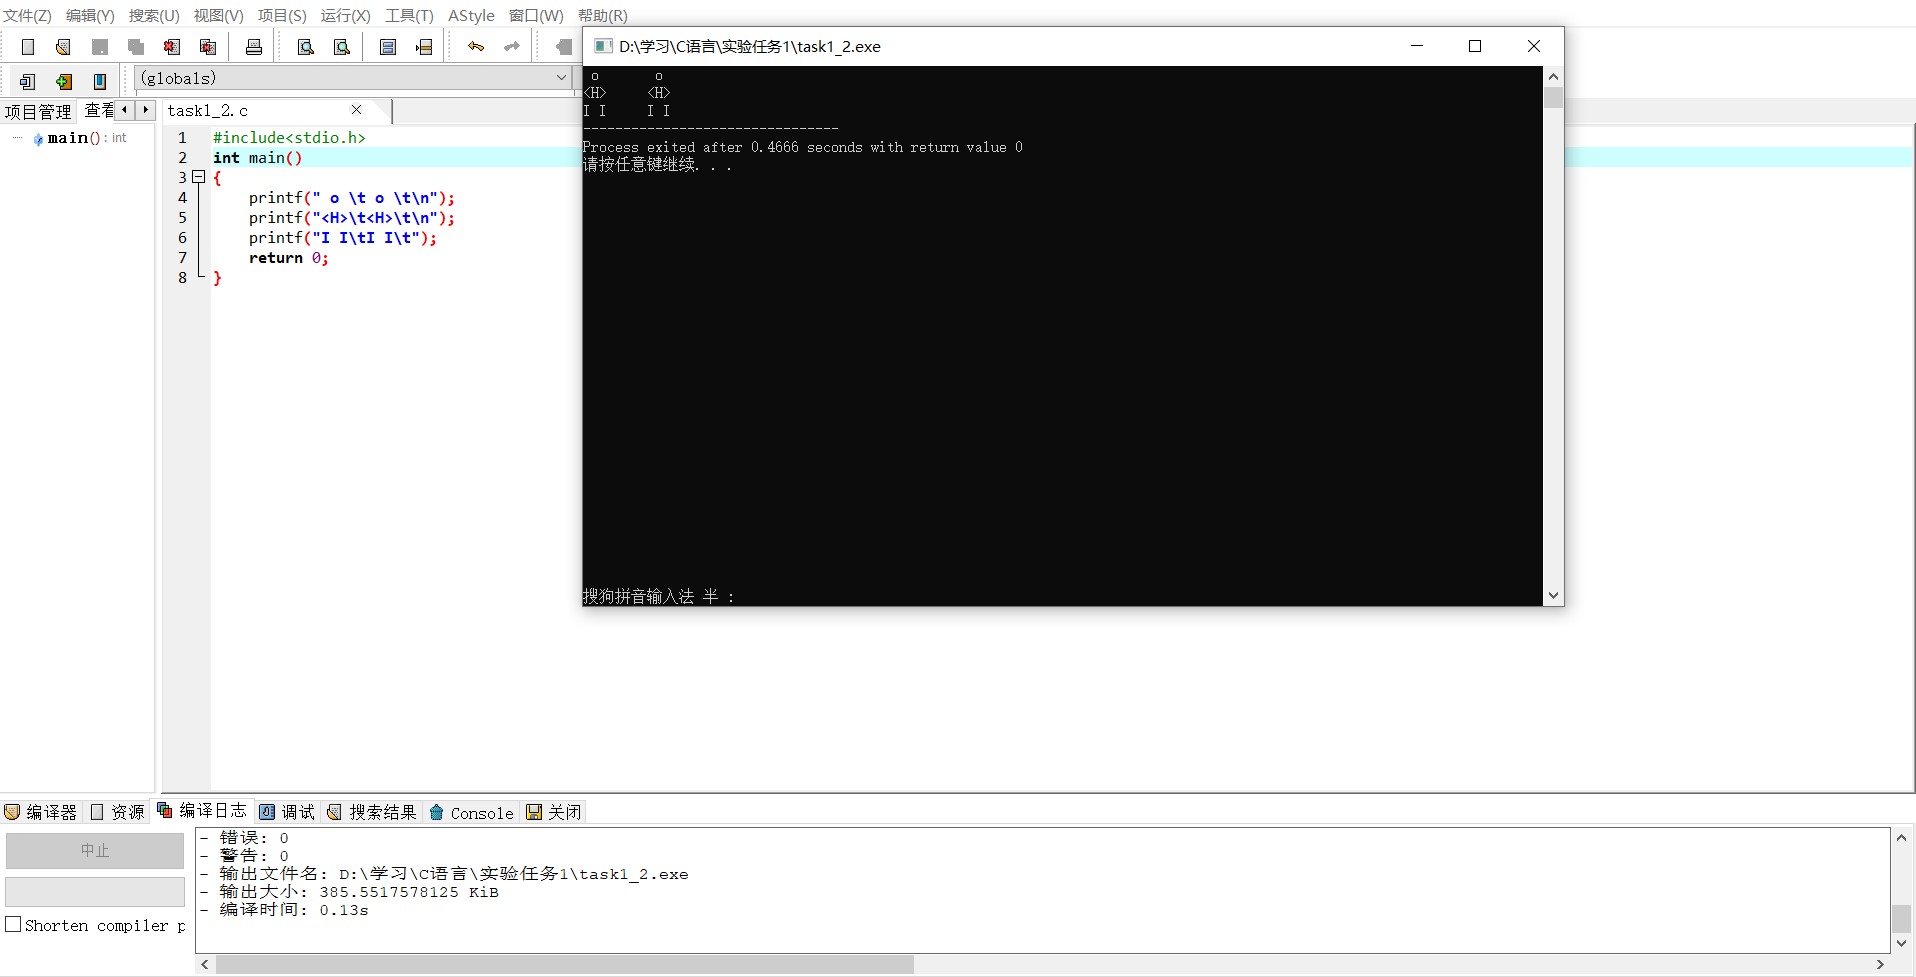Open the 运行(X) menu
The width and height of the screenshot is (1916, 977).
[345, 15]
